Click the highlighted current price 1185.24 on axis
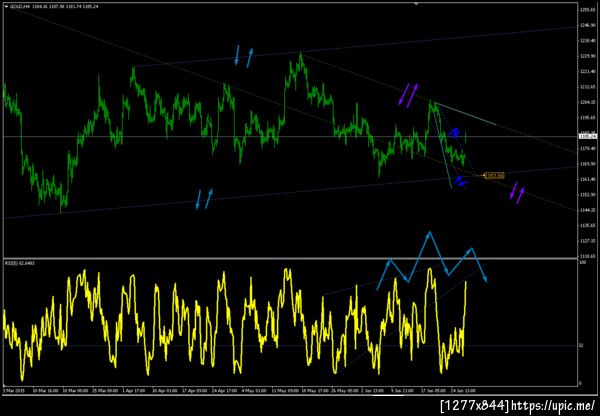600x416 pixels. click(x=588, y=136)
